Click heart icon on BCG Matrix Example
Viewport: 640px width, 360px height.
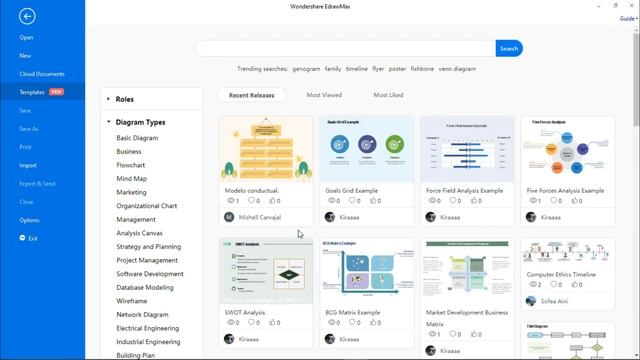(352, 322)
